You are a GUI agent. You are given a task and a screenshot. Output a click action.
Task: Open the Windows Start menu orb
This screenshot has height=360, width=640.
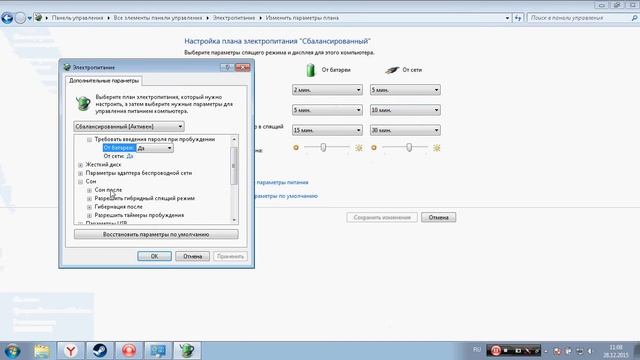[x=12, y=351]
